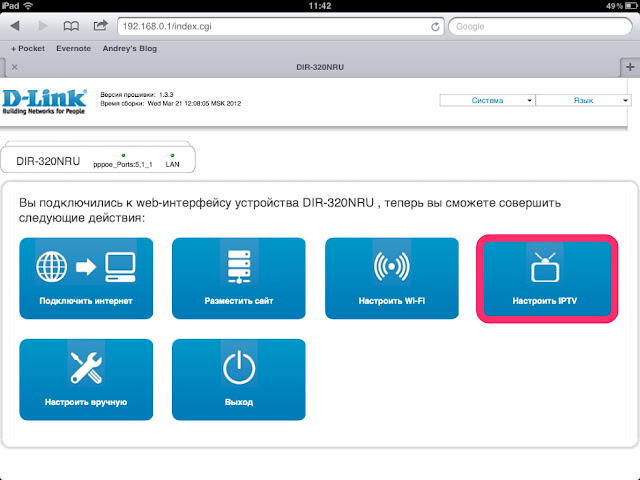Click the DIR-320NRU device label
This screenshot has height=480, width=640.
point(48,161)
